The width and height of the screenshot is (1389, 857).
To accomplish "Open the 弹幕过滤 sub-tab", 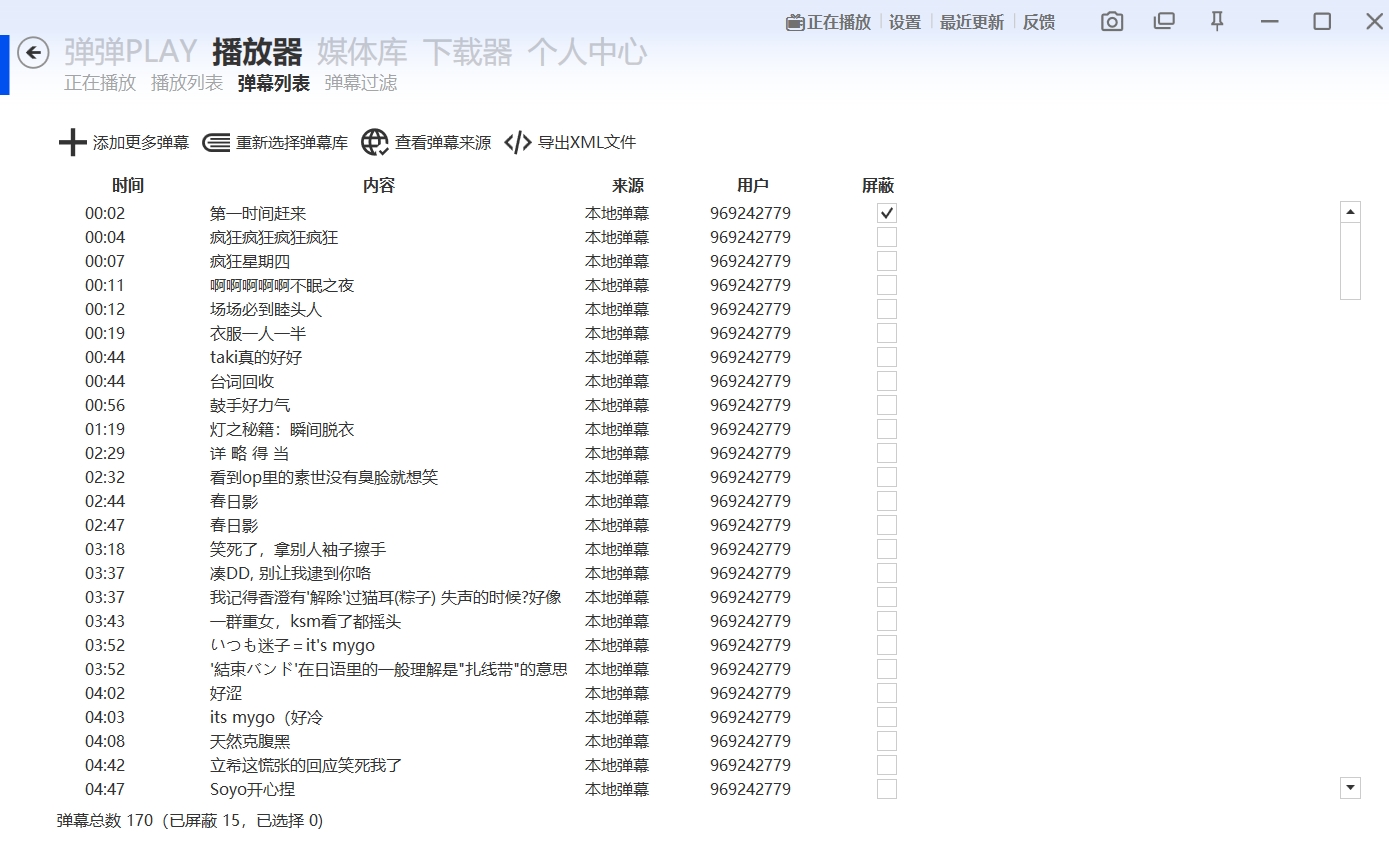I will click(x=359, y=83).
